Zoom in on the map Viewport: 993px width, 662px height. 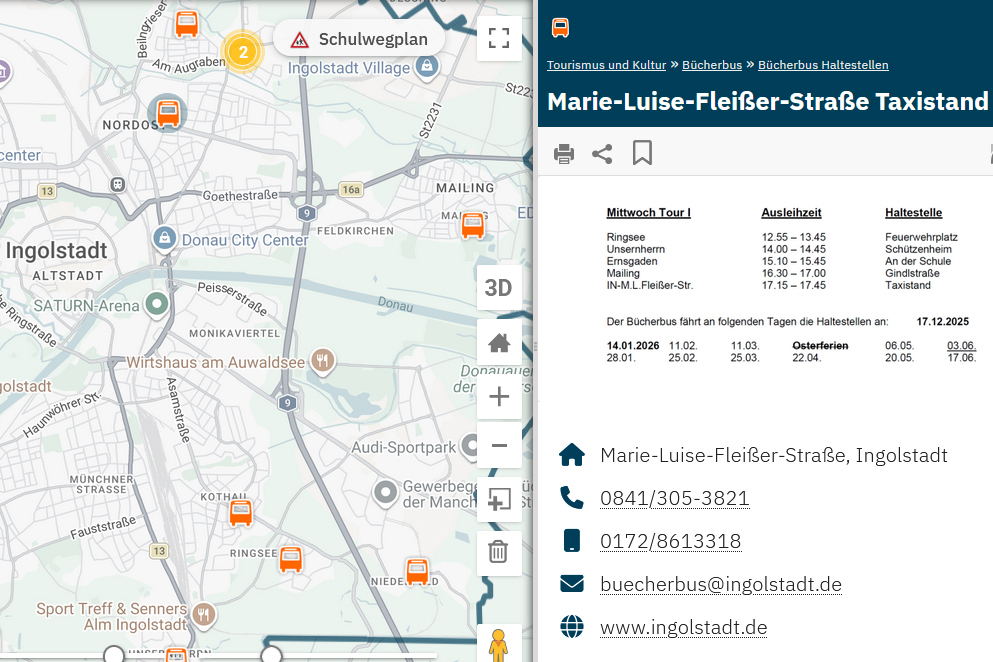(x=498, y=397)
